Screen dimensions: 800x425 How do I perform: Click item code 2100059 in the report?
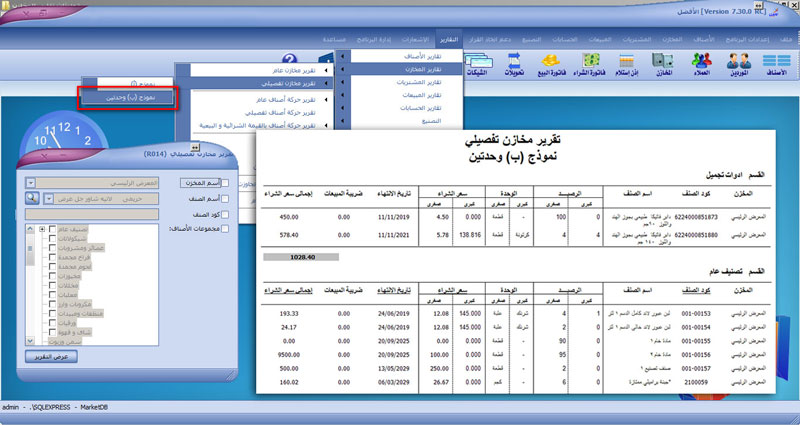698,382
